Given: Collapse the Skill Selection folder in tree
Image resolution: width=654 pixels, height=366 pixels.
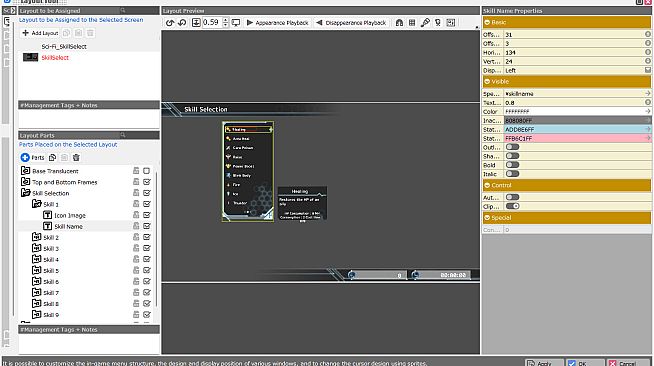Looking at the screenshot, I should click(25, 193).
